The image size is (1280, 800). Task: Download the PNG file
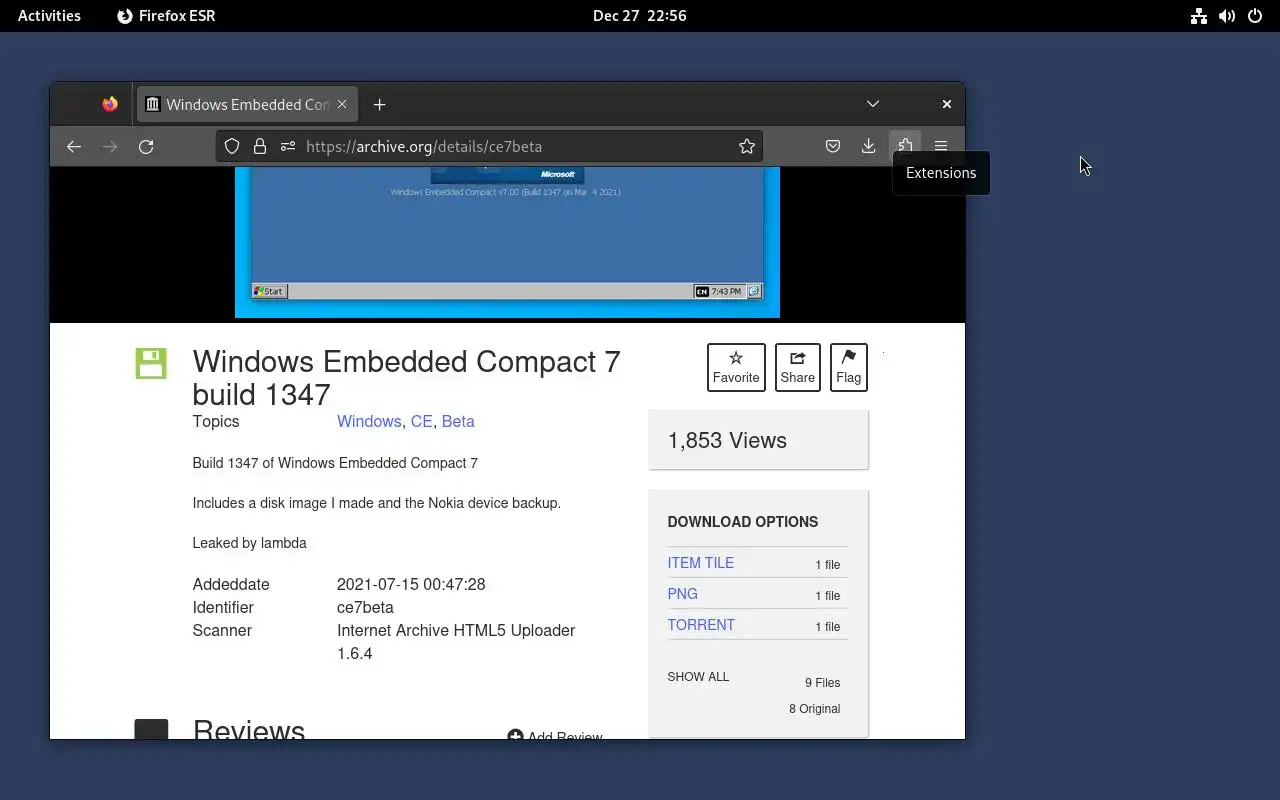click(x=682, y=594)
